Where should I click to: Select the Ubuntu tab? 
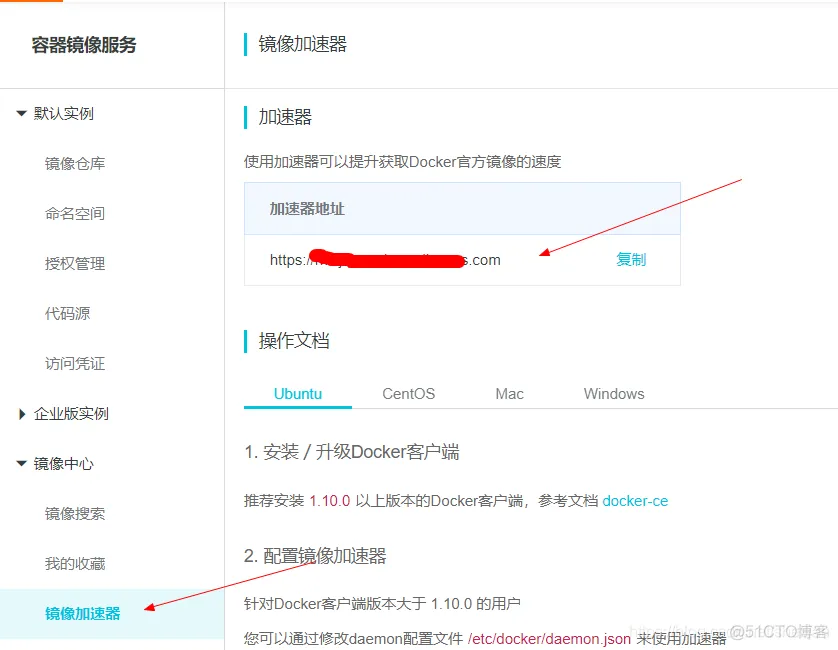297,393
